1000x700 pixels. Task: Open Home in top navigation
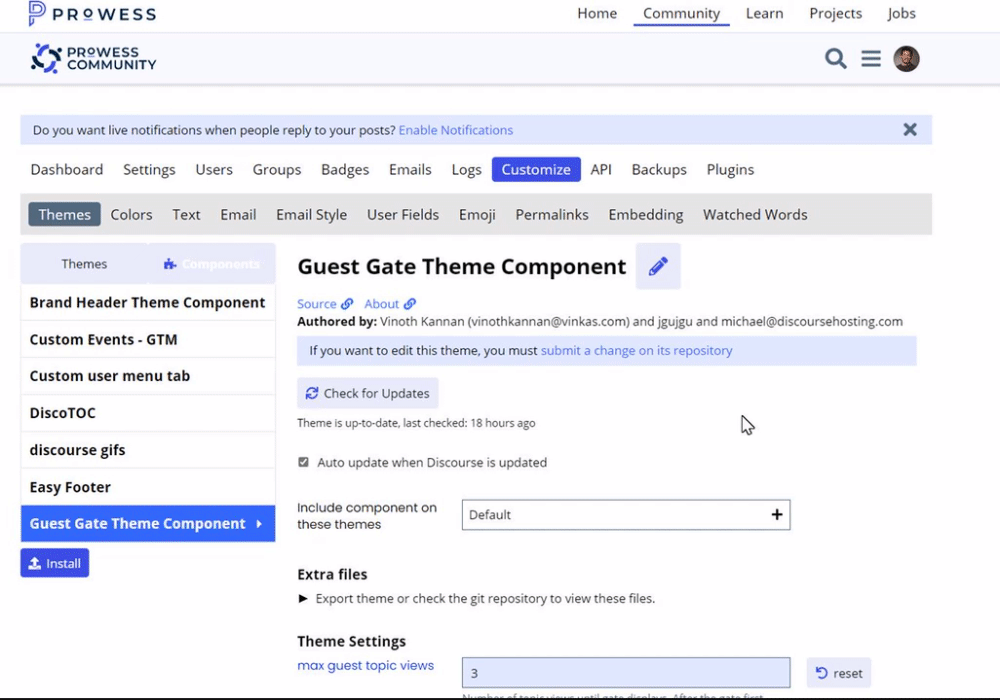click(x=597, y=13)
